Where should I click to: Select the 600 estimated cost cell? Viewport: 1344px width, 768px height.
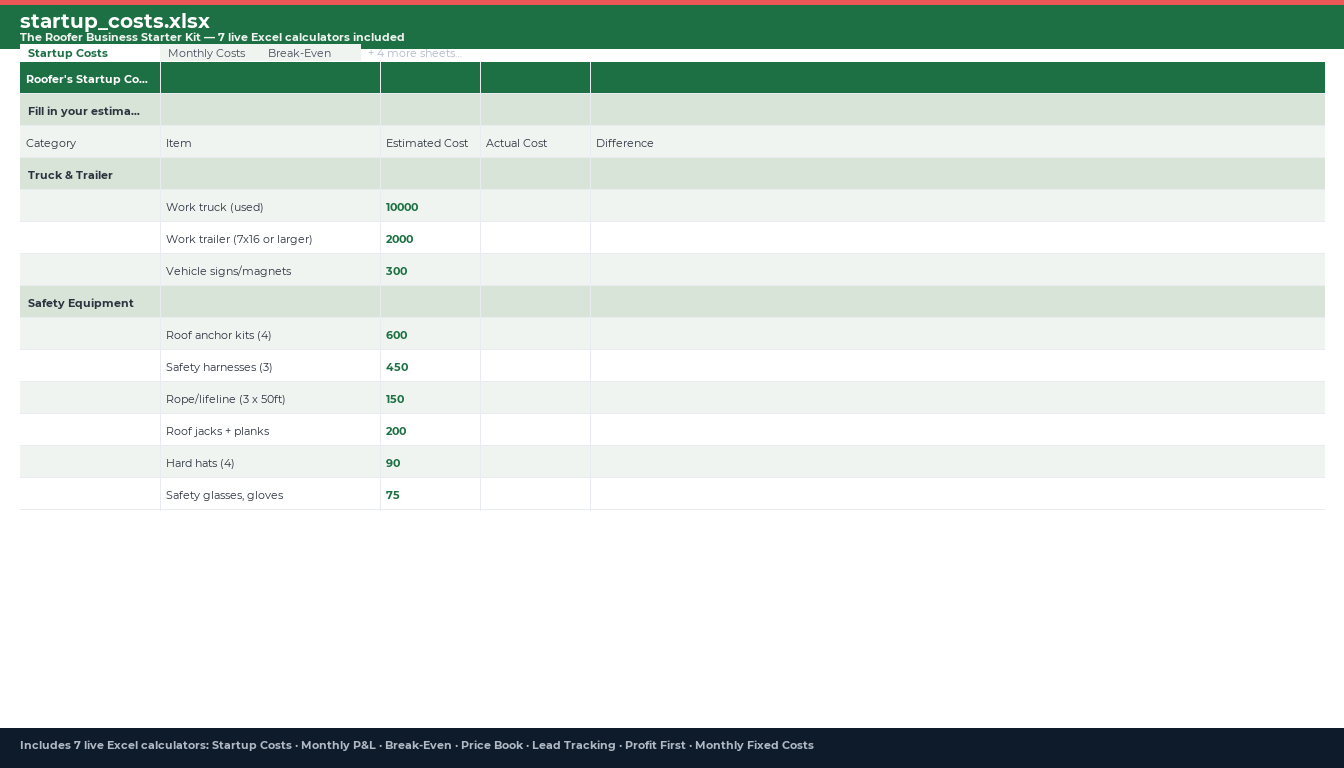(x=430, y=334)
